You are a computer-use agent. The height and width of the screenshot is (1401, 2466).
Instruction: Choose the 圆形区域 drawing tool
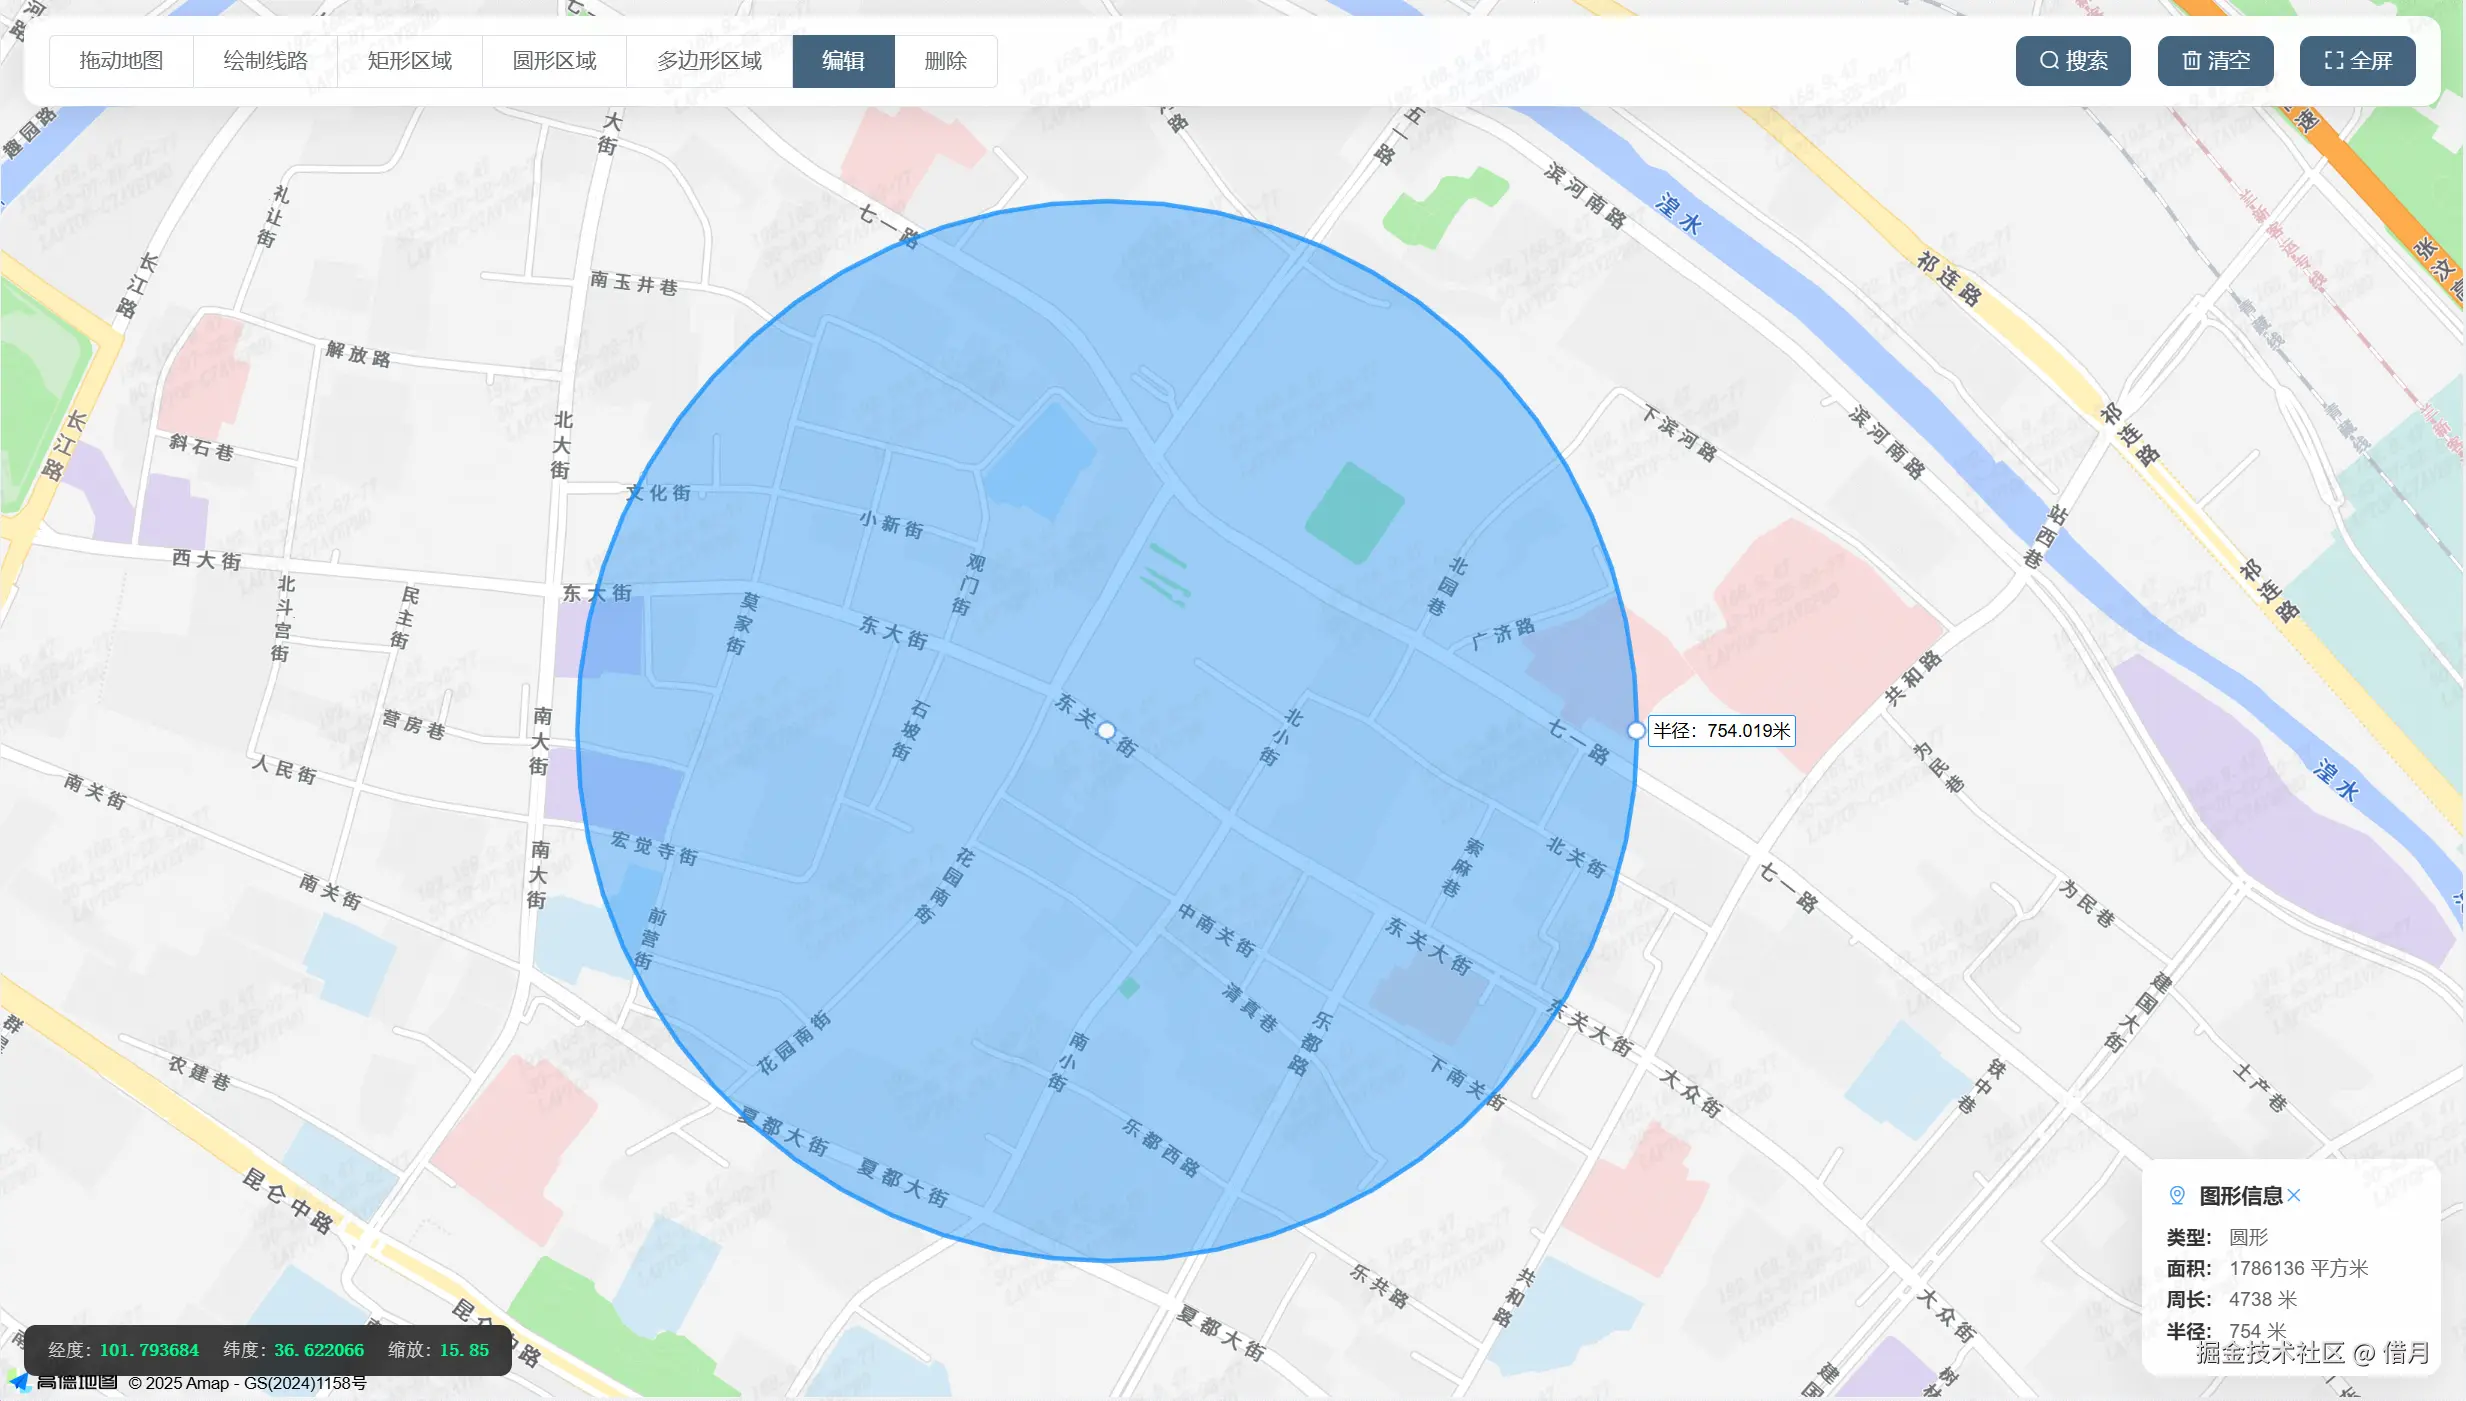tap(554, 61)
